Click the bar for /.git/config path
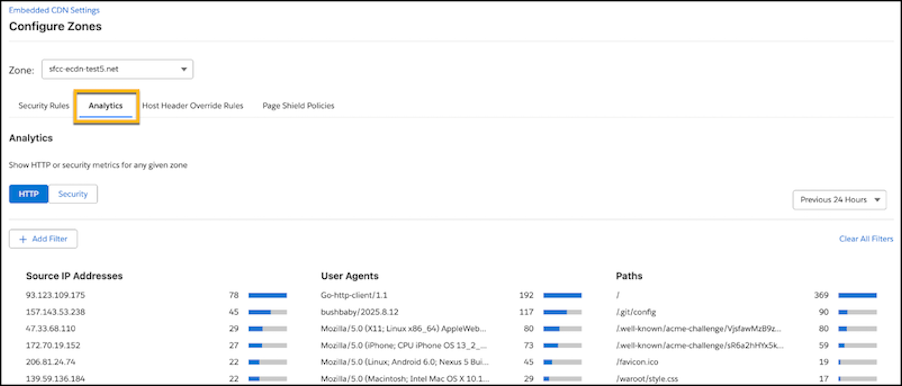This screenshot has width=902, height=386. [x=858, y=312]
